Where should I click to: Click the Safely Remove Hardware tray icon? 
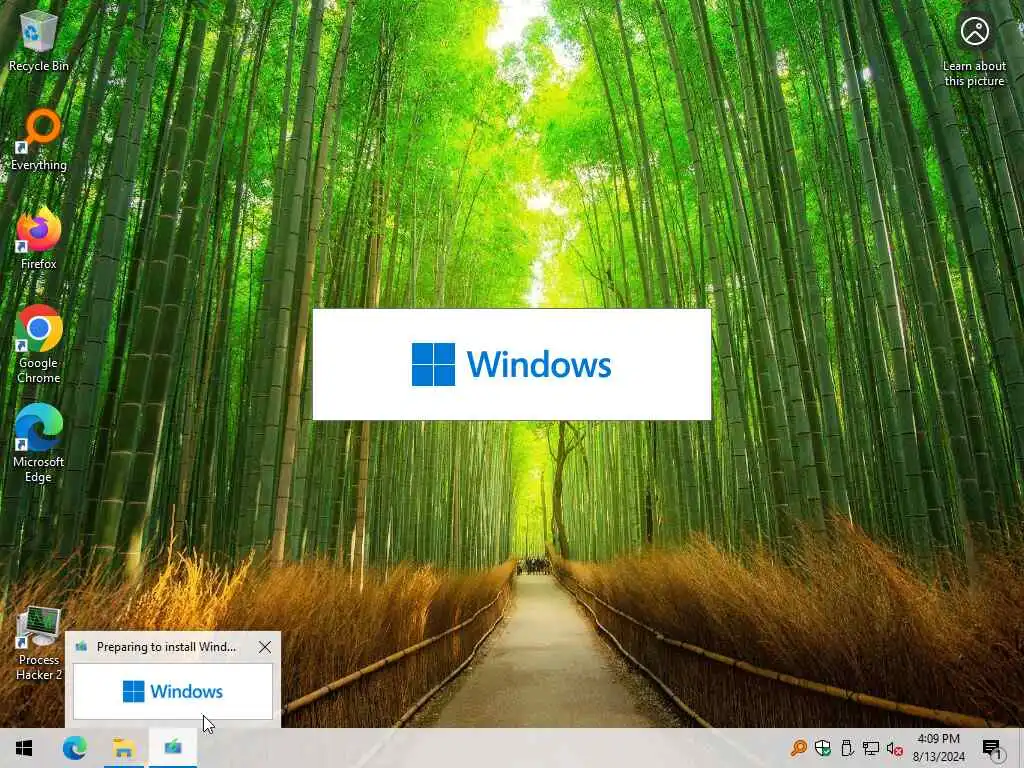coord(847,748)
